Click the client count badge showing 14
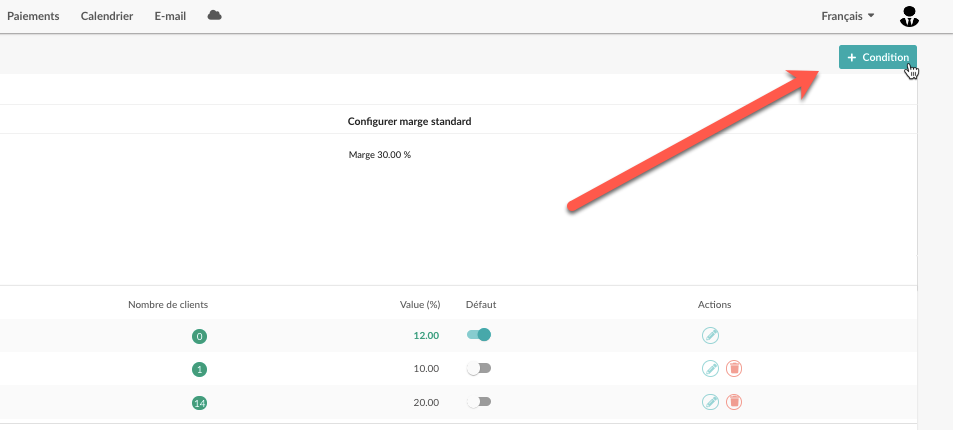The width and height of the screenshot is (953, 430). [199, 403]
